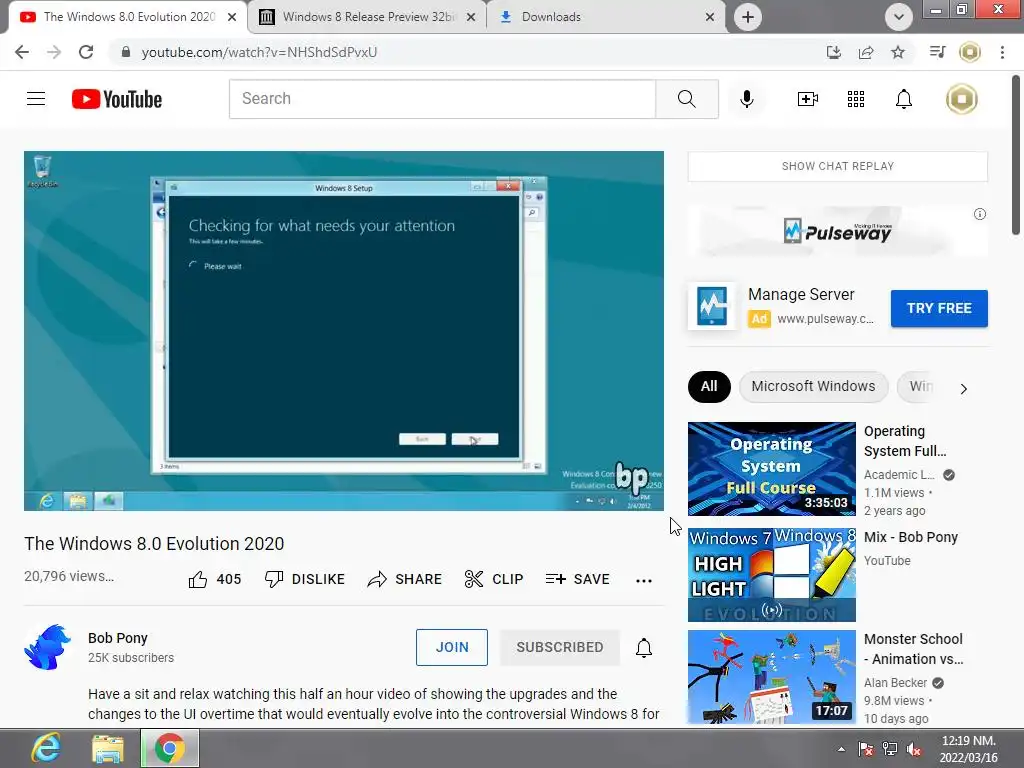The width and height of the screenshot is (1024, 768).
Task: Open more actions ellipsis below the video
Action: point(643,581)
